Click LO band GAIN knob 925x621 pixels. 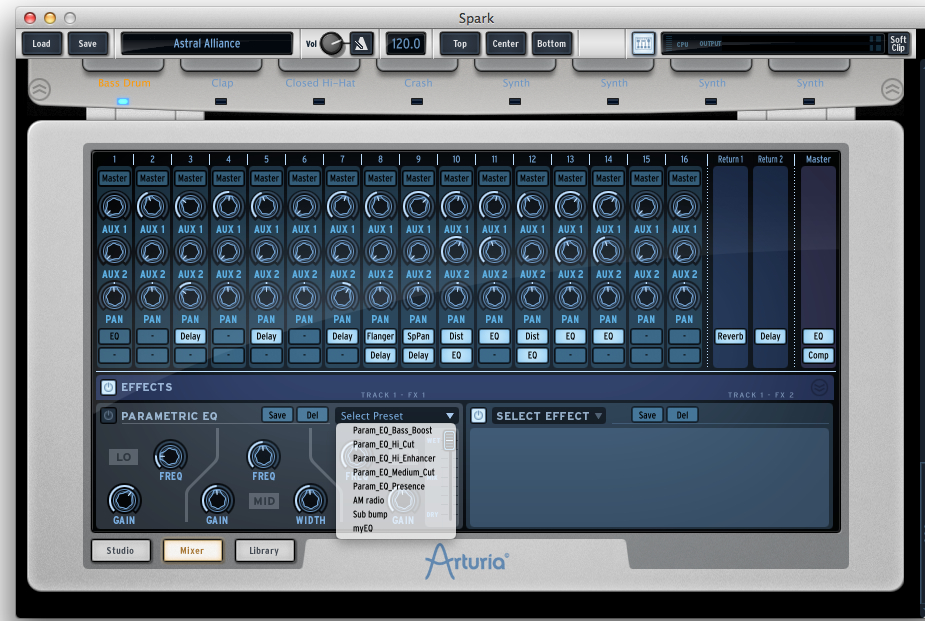pos(124,500)
